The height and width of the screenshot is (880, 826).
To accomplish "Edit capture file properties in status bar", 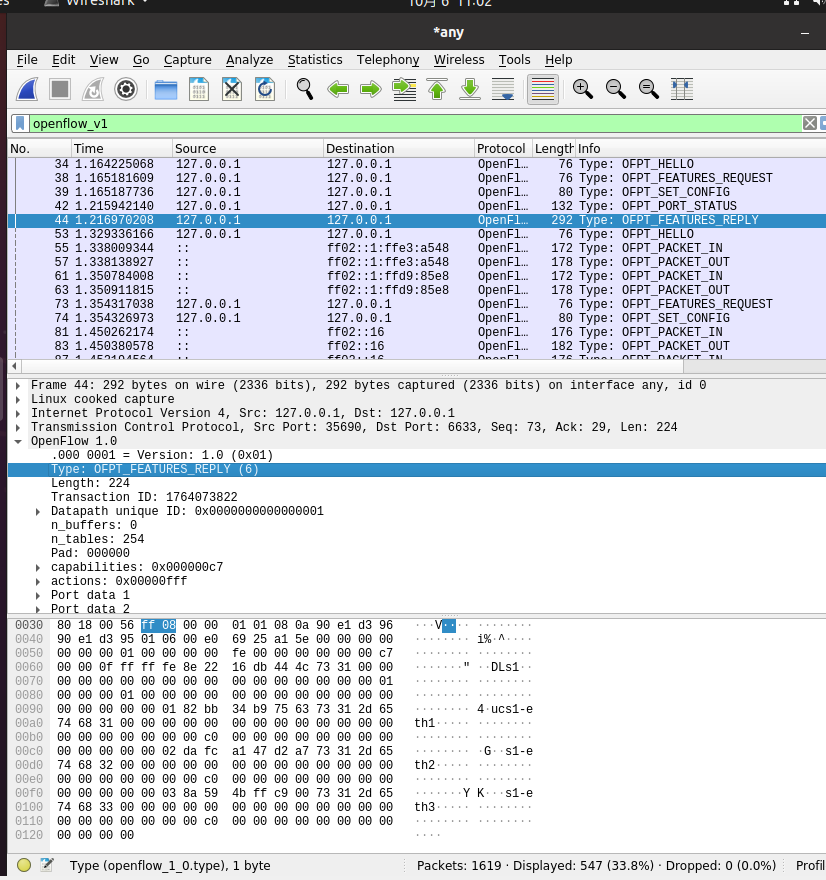I will click(x=47, y=865).
